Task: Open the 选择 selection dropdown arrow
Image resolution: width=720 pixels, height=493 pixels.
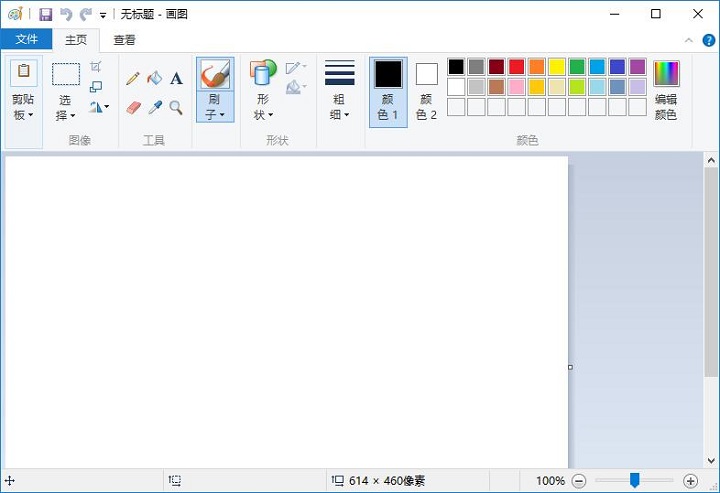Action: point(65,115)
